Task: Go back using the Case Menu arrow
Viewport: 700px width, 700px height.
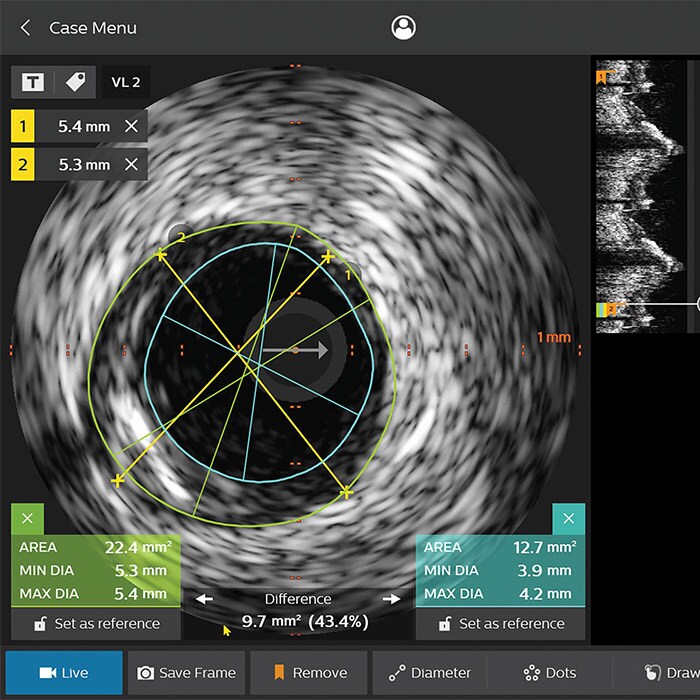Action: click(x=25, y=28)
